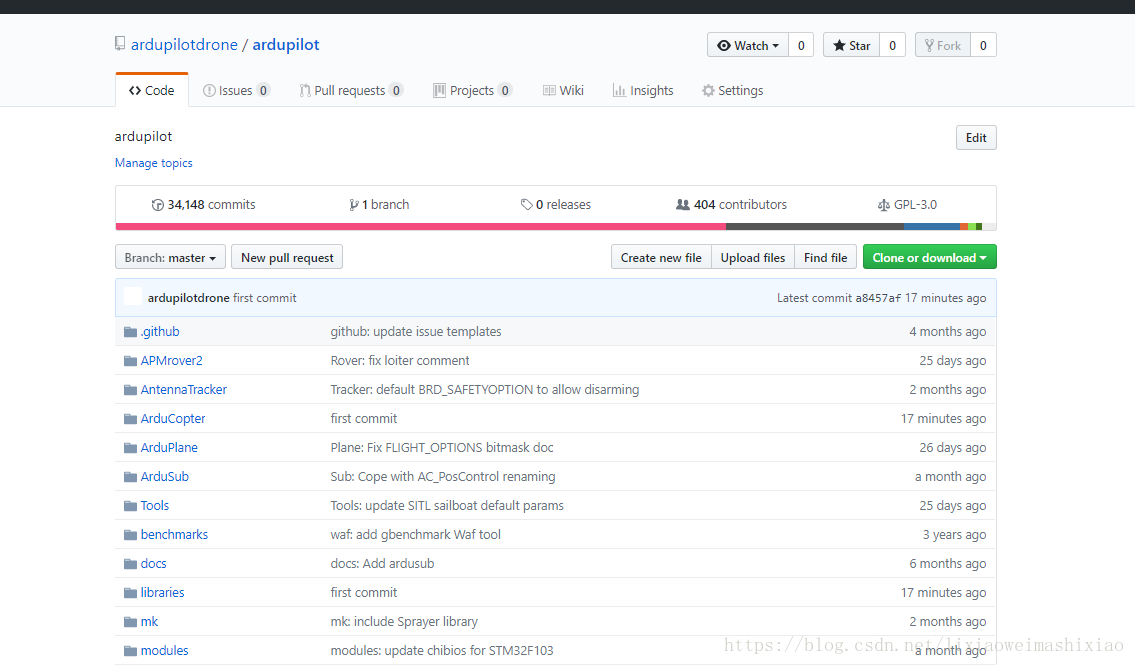
Task: Open commit 'mk: include Sprayer library'
Action: click(x=404, y=621)
